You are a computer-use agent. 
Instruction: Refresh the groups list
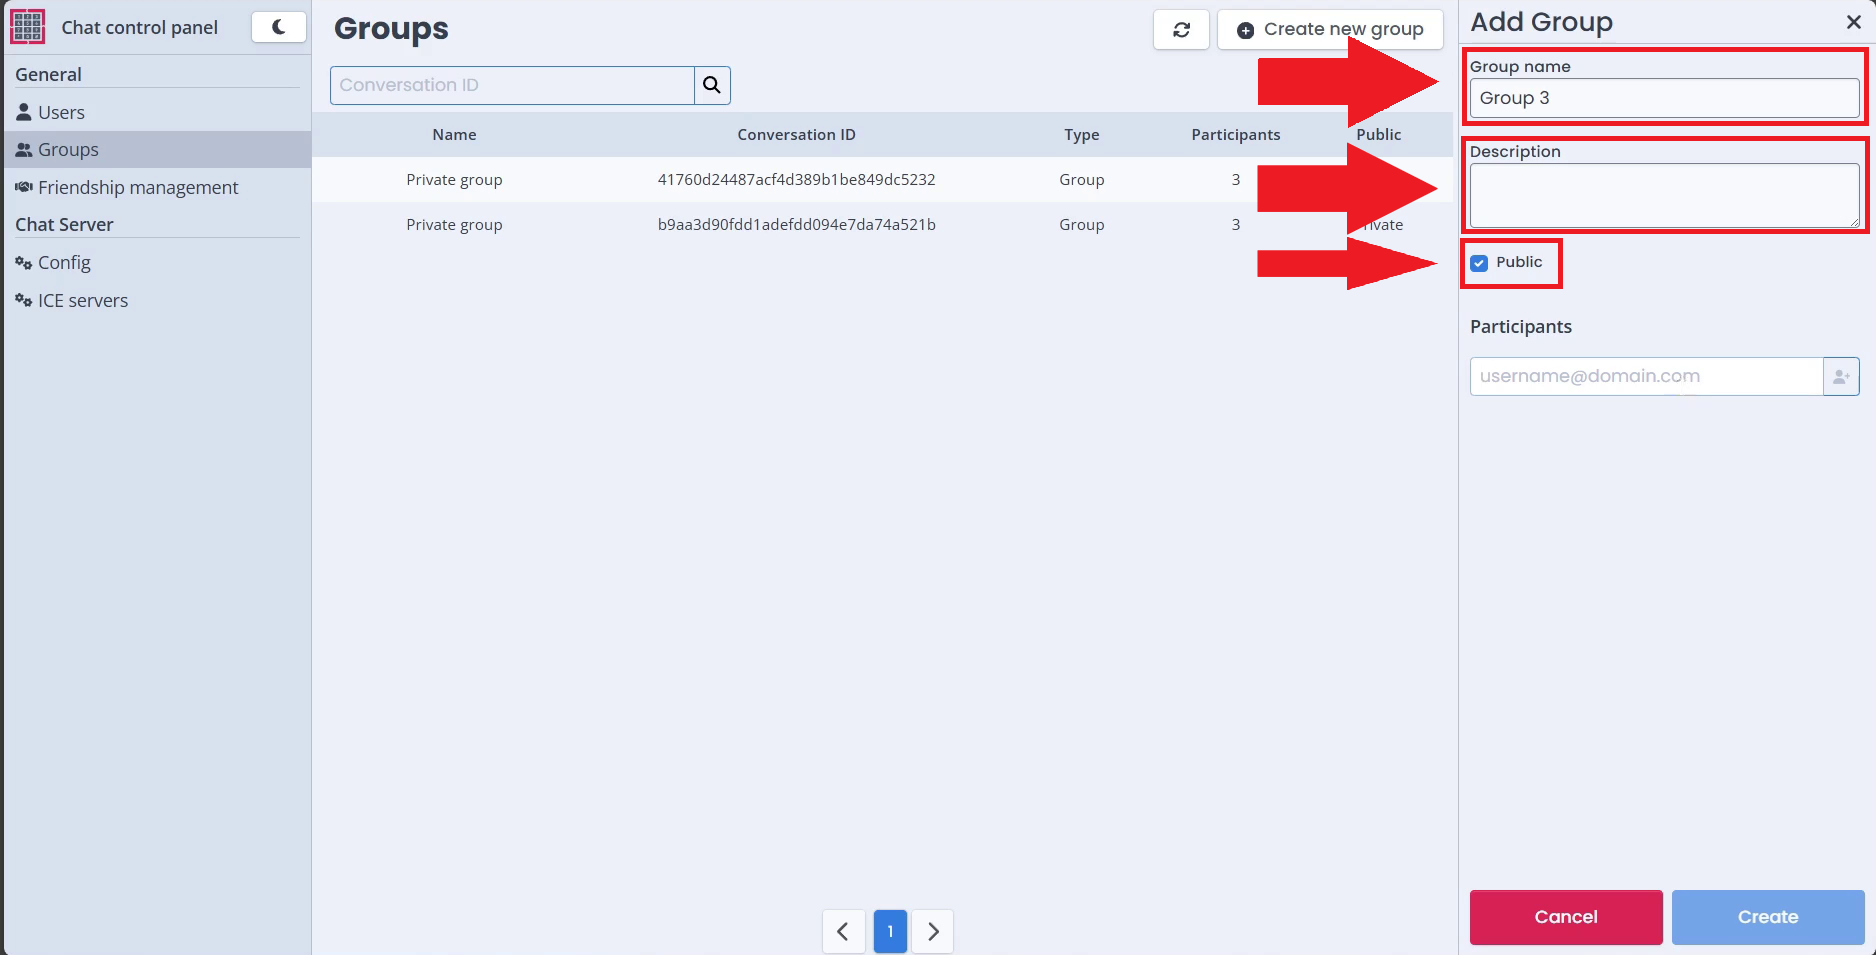(x=1181, y=30)
